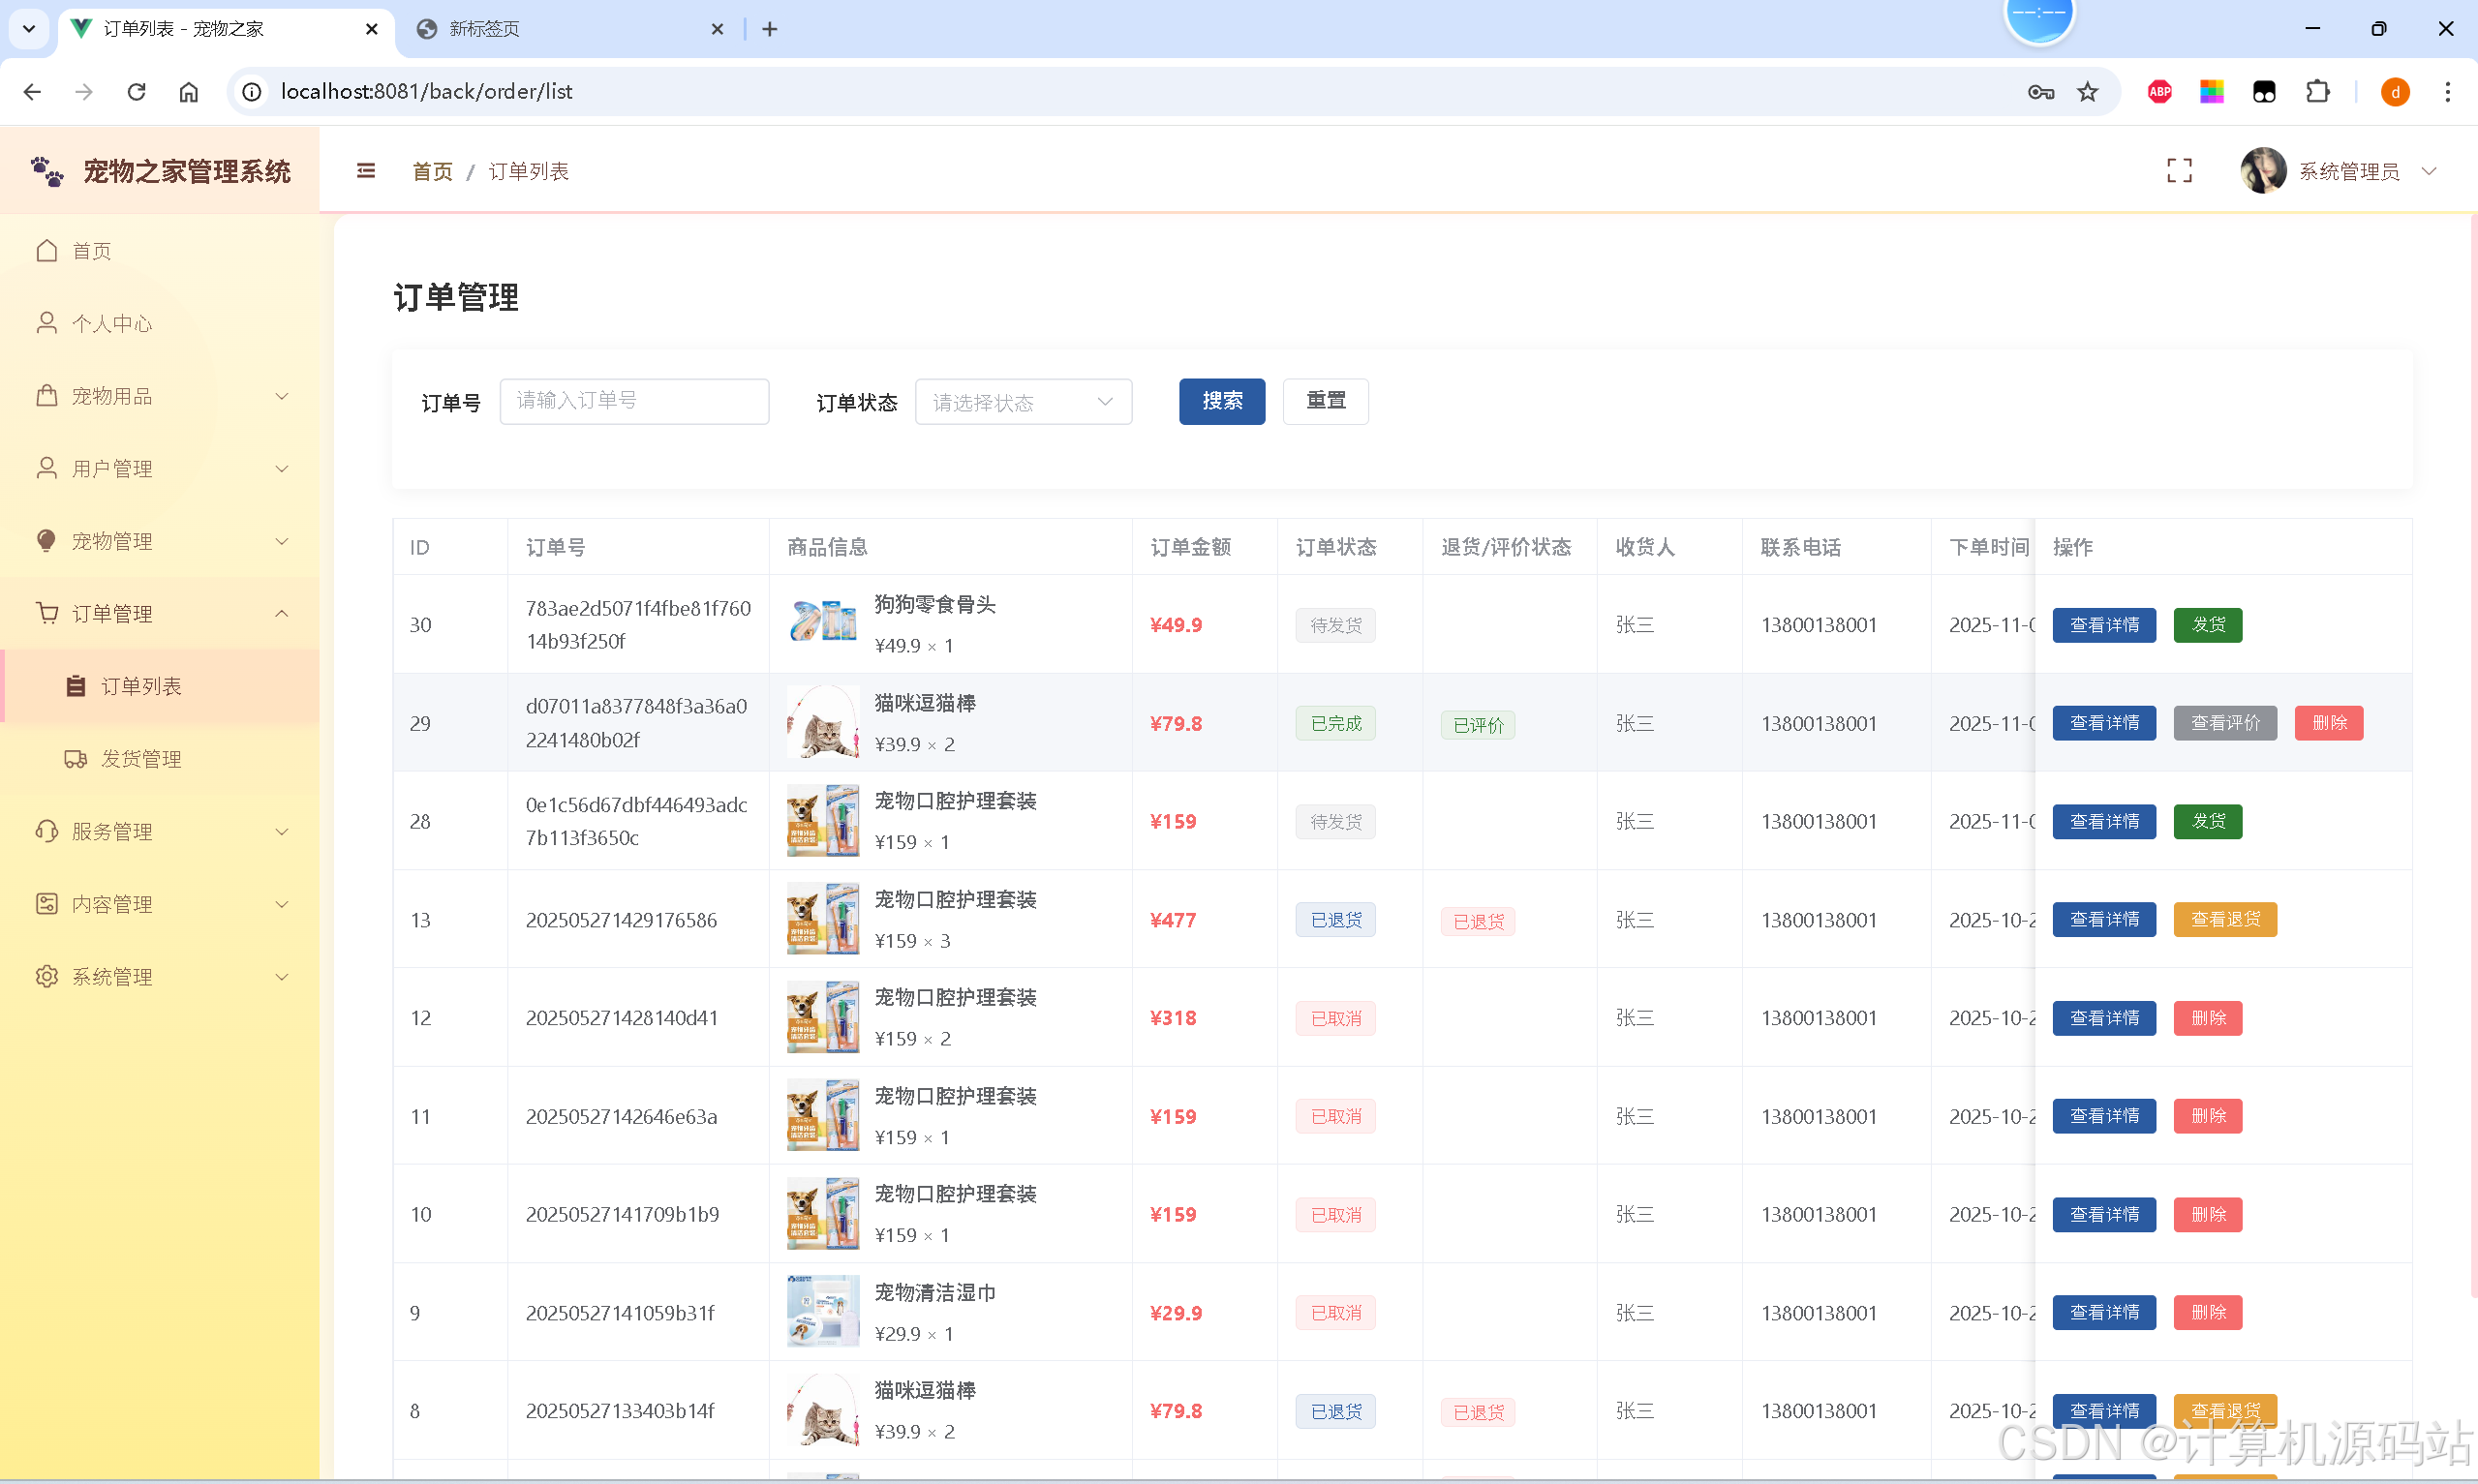Click 删除 for order ID 12
The image size is (2478, 1484).
2208,1018
